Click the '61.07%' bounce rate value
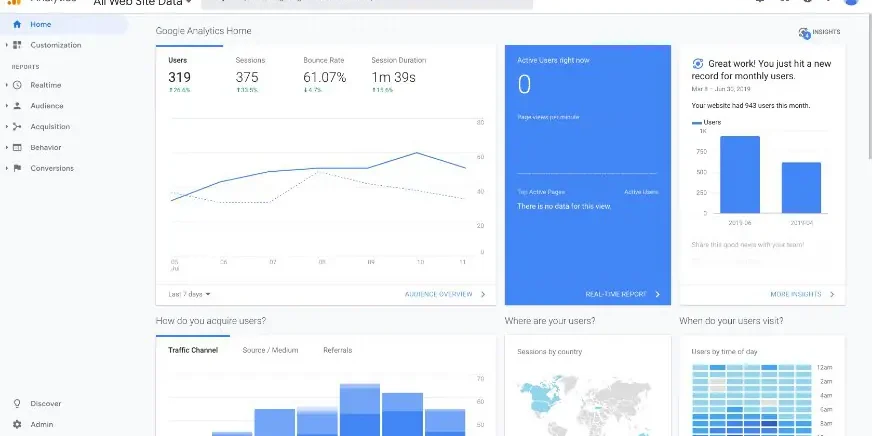The image size is (872, 436). tap(325, 77)
